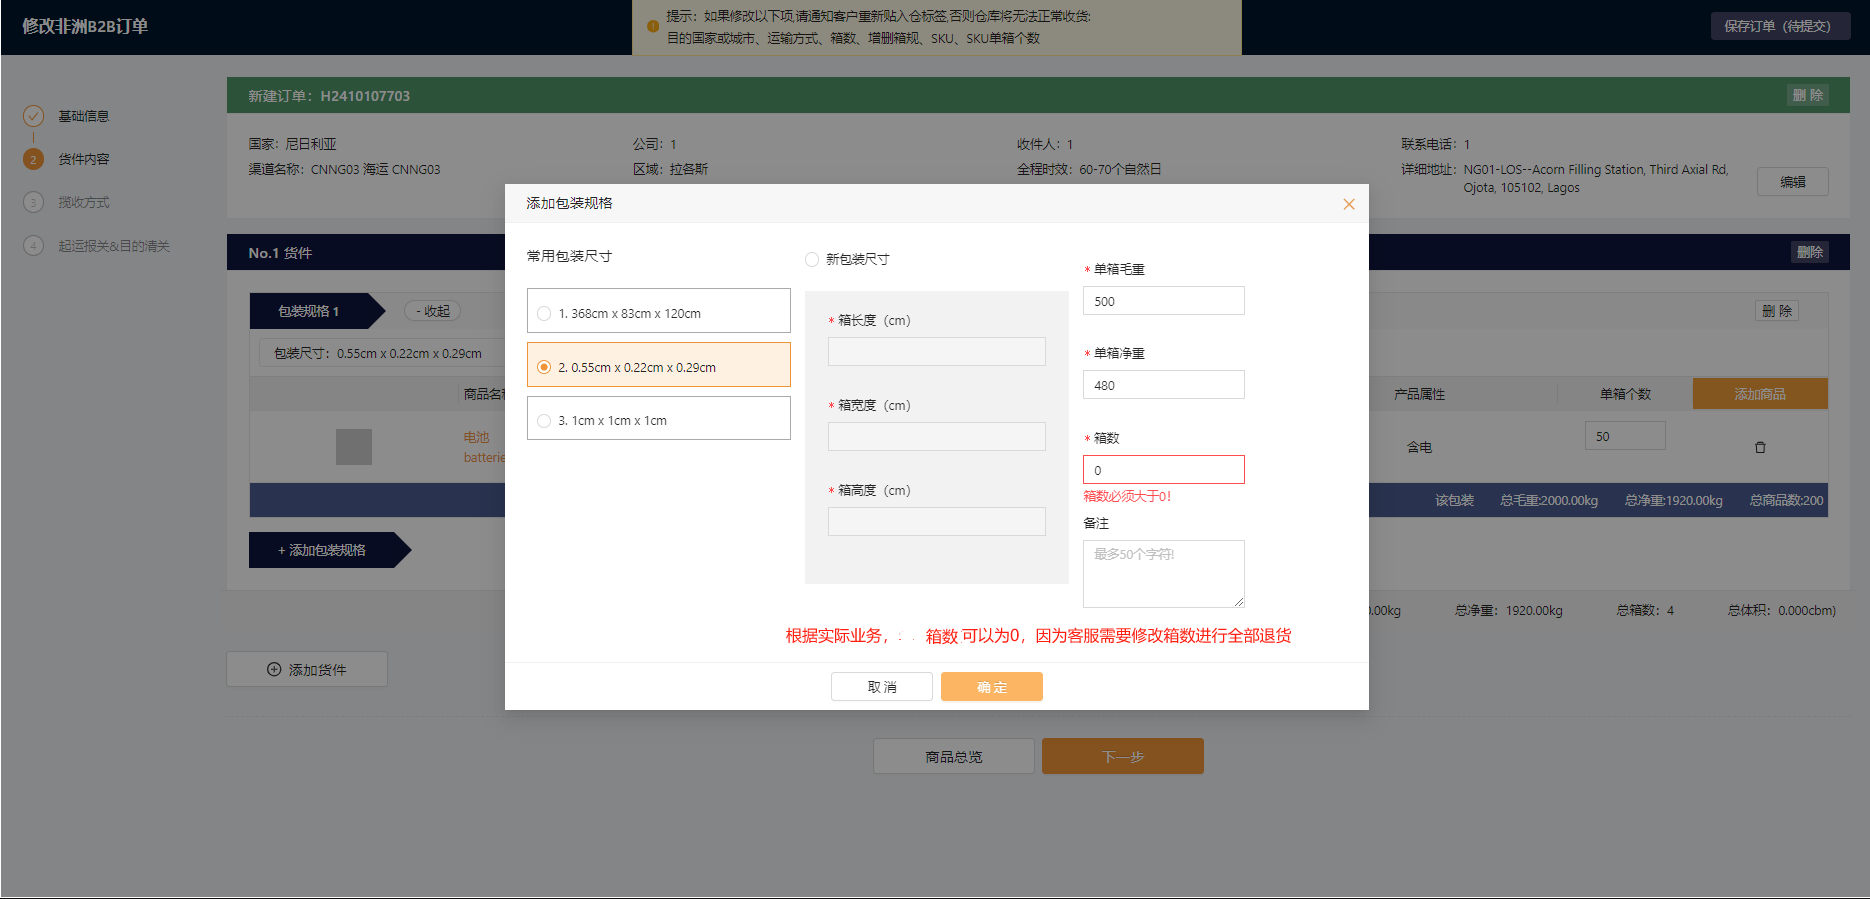This screenshot has width=1870, height=899.
Task: Click the 确定 button in the dialog
Action: click(x=991, y=687)
